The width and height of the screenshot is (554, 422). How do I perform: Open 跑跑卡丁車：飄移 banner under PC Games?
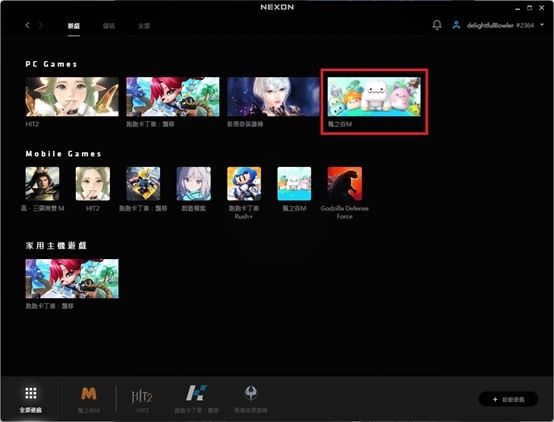pyautogui.click(x=173, y=97)
